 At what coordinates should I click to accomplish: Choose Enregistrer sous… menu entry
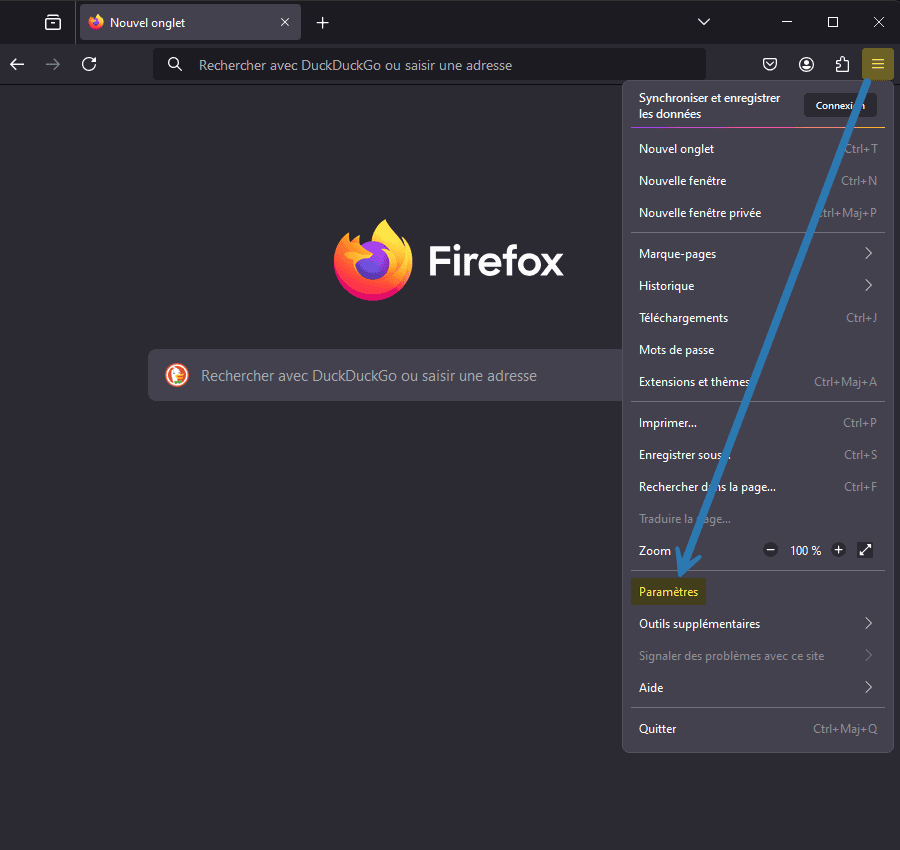[758, 455]
